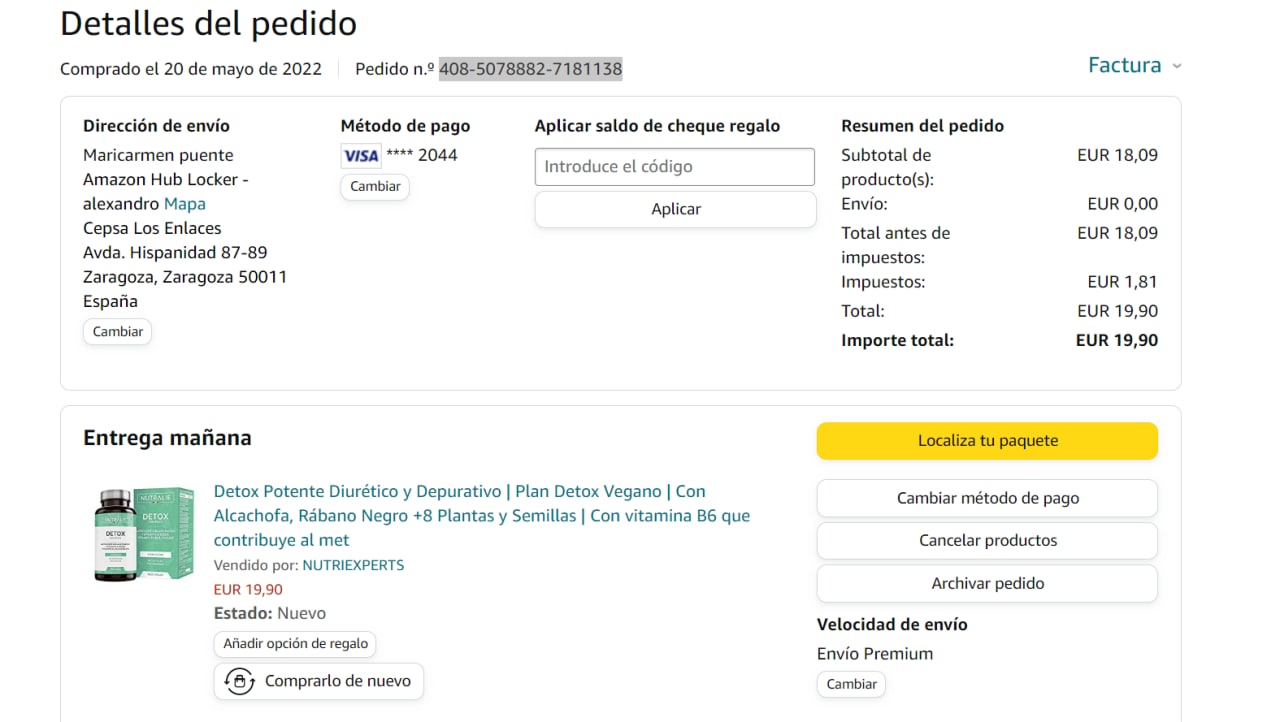Screen dimensions: 1280x722
Task: Open the Mapa link for the locker
Action: tap(185, 204)
